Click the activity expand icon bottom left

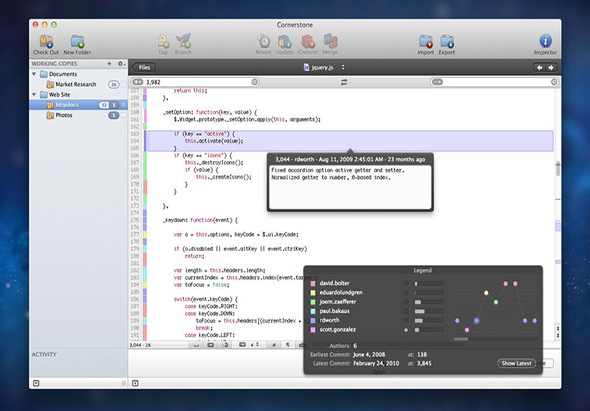coord(36,383)
